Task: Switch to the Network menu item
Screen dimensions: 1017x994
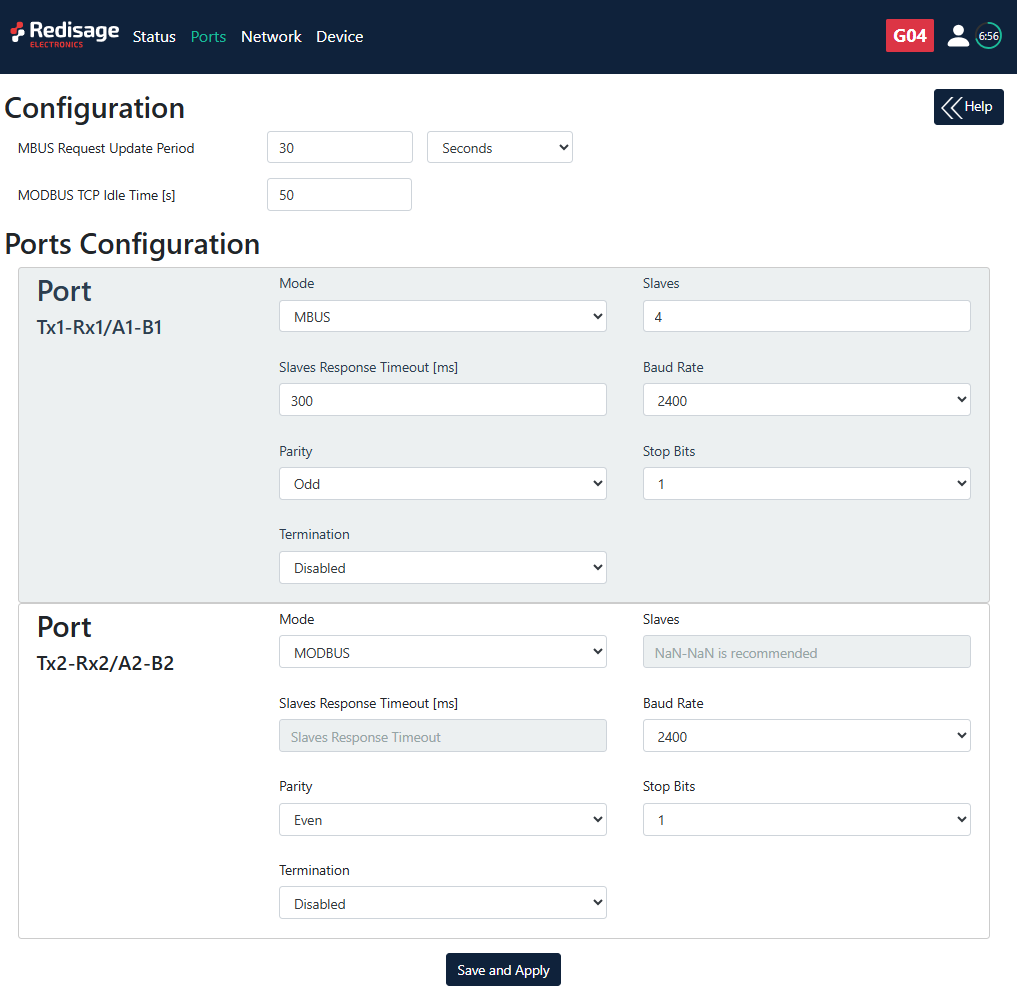Action: click(x=271, y=37)
